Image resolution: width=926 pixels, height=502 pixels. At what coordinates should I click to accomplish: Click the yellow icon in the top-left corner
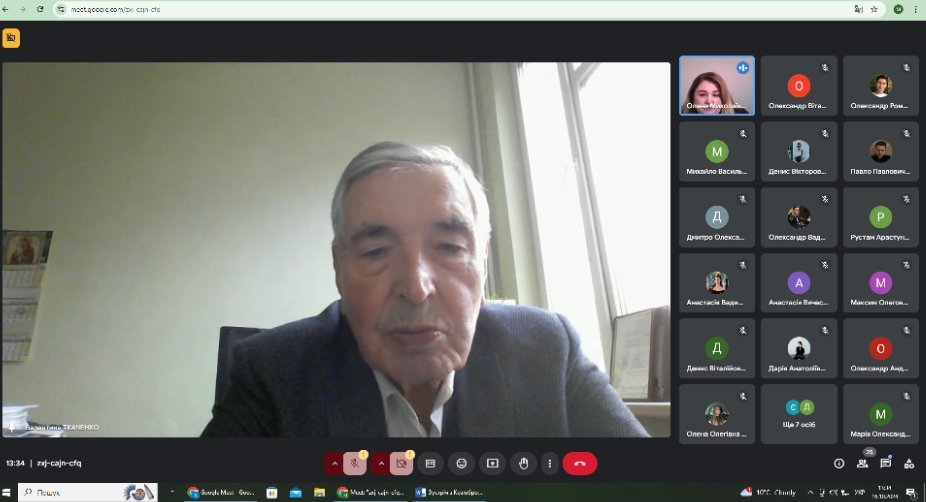11,38
